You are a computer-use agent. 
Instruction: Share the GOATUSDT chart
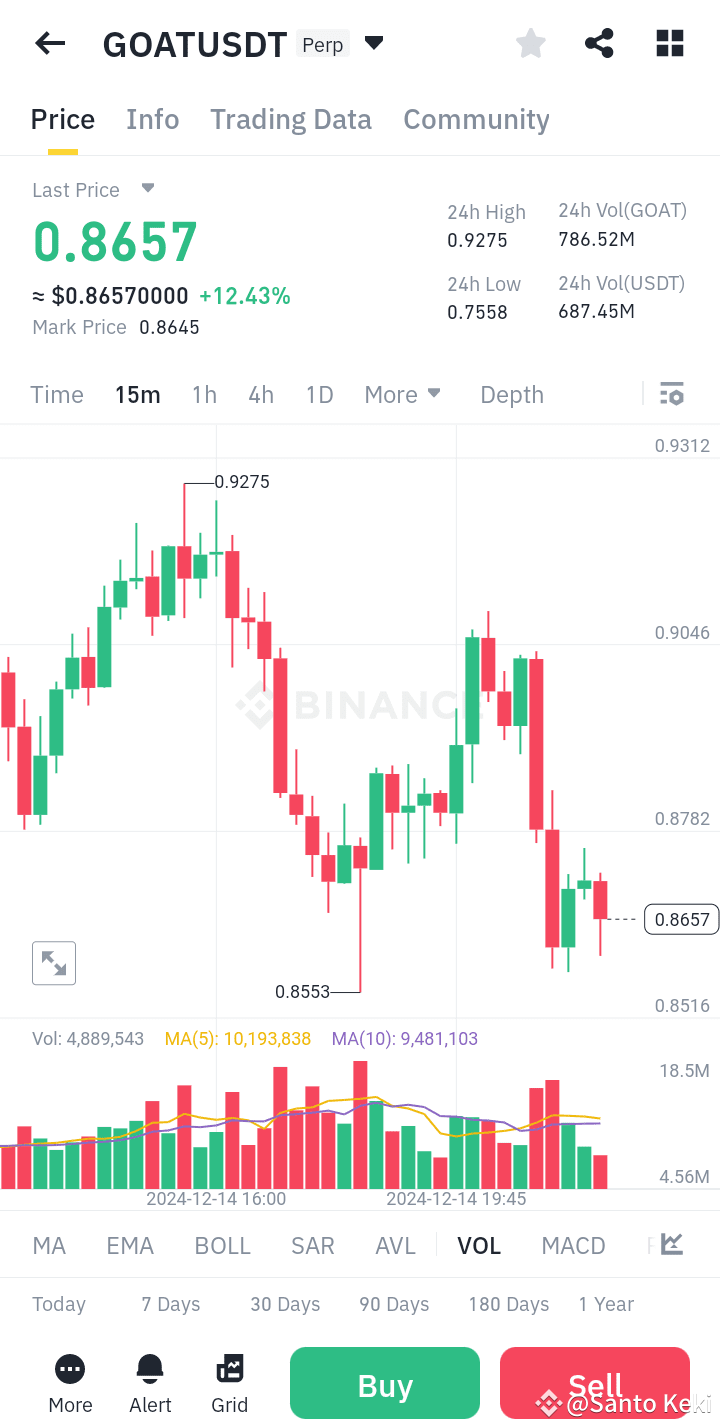[x=599, y=42]
